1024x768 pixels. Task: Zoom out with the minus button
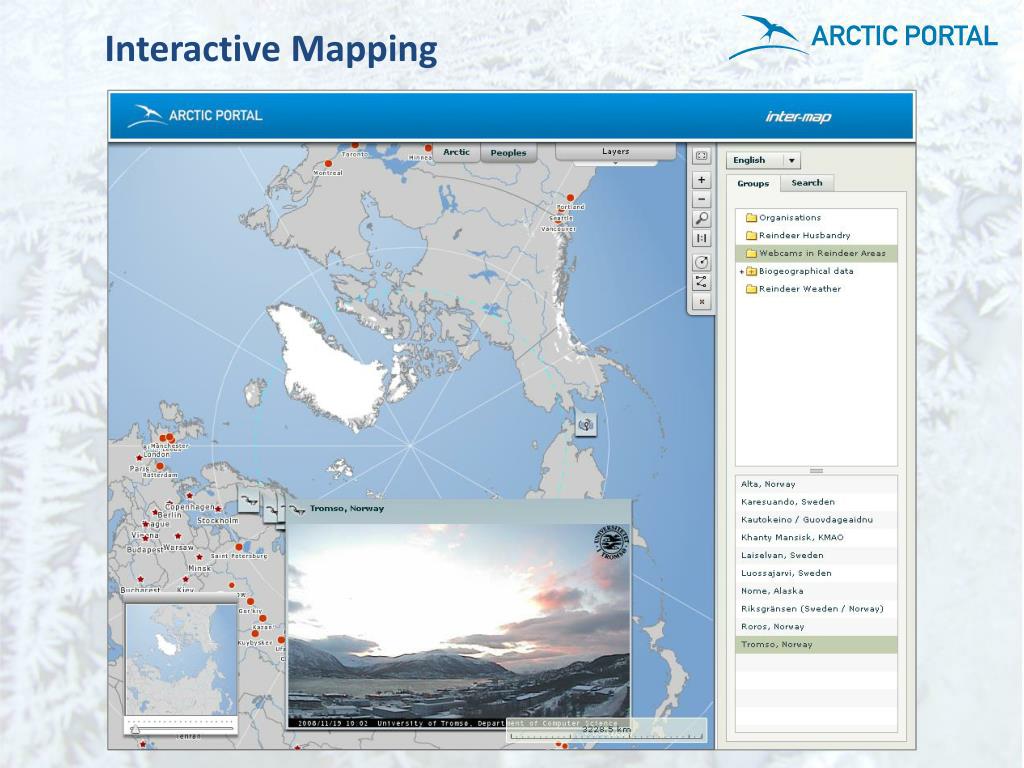point(701,199)
